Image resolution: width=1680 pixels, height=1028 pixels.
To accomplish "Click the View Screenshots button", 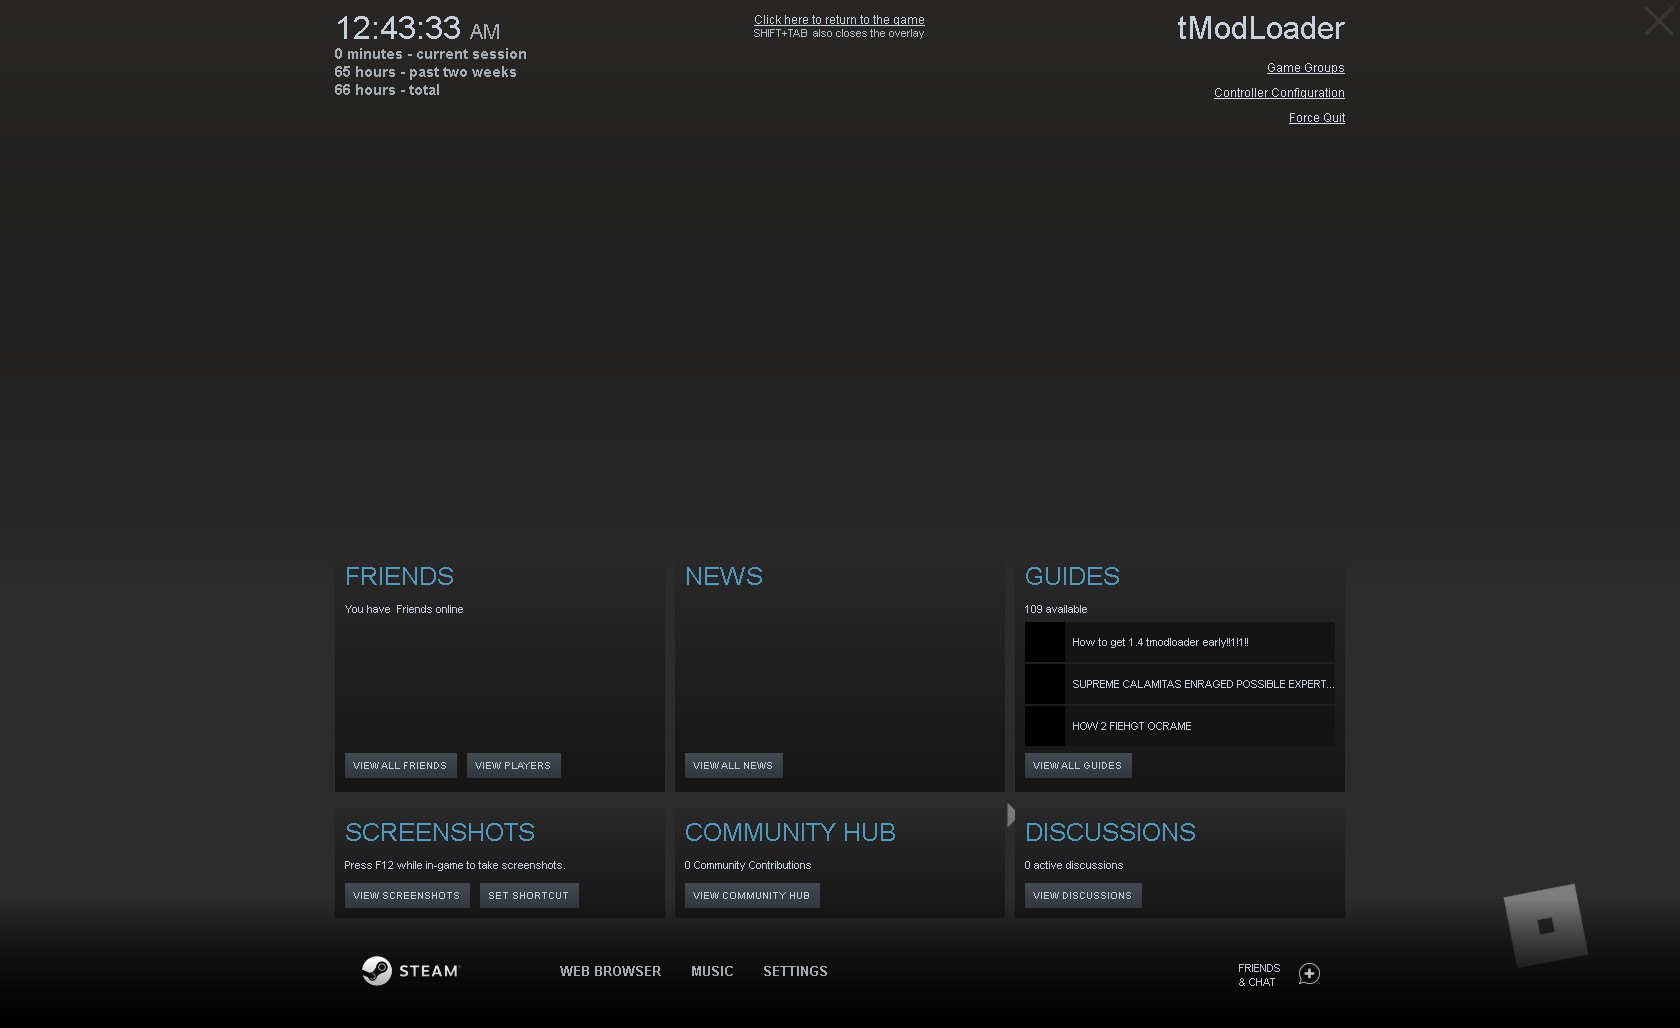I will tap(406, 896).
